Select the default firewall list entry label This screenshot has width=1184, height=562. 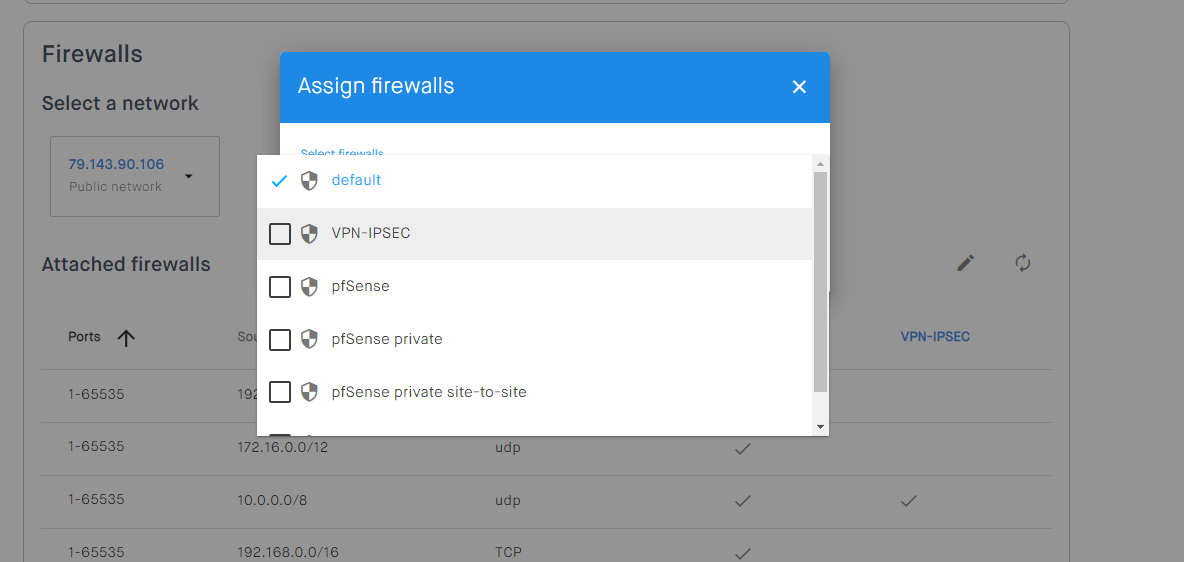click(x=357, y=180)
